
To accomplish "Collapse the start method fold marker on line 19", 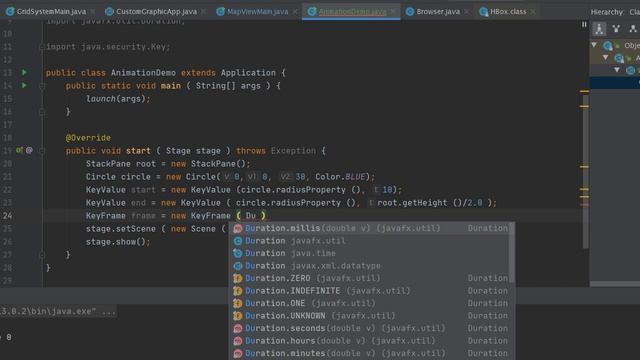I will pyautogui.click(x=42, y=151).
